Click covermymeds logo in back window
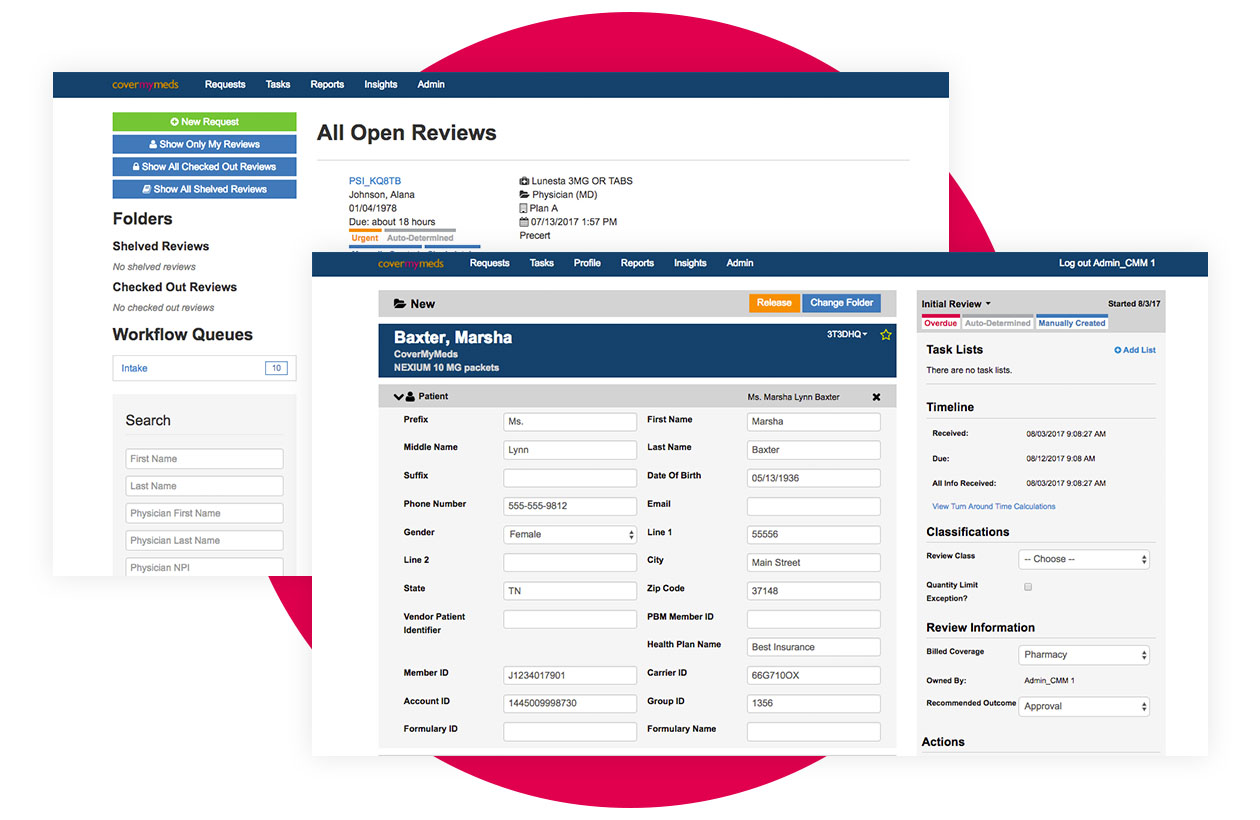This screenshot has height=820, width=1260. pos(145,85)
